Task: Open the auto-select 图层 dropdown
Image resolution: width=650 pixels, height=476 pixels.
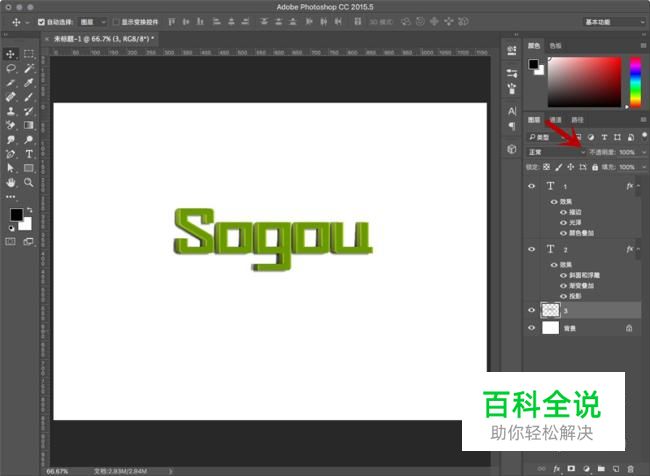Action: coord(93,22)
